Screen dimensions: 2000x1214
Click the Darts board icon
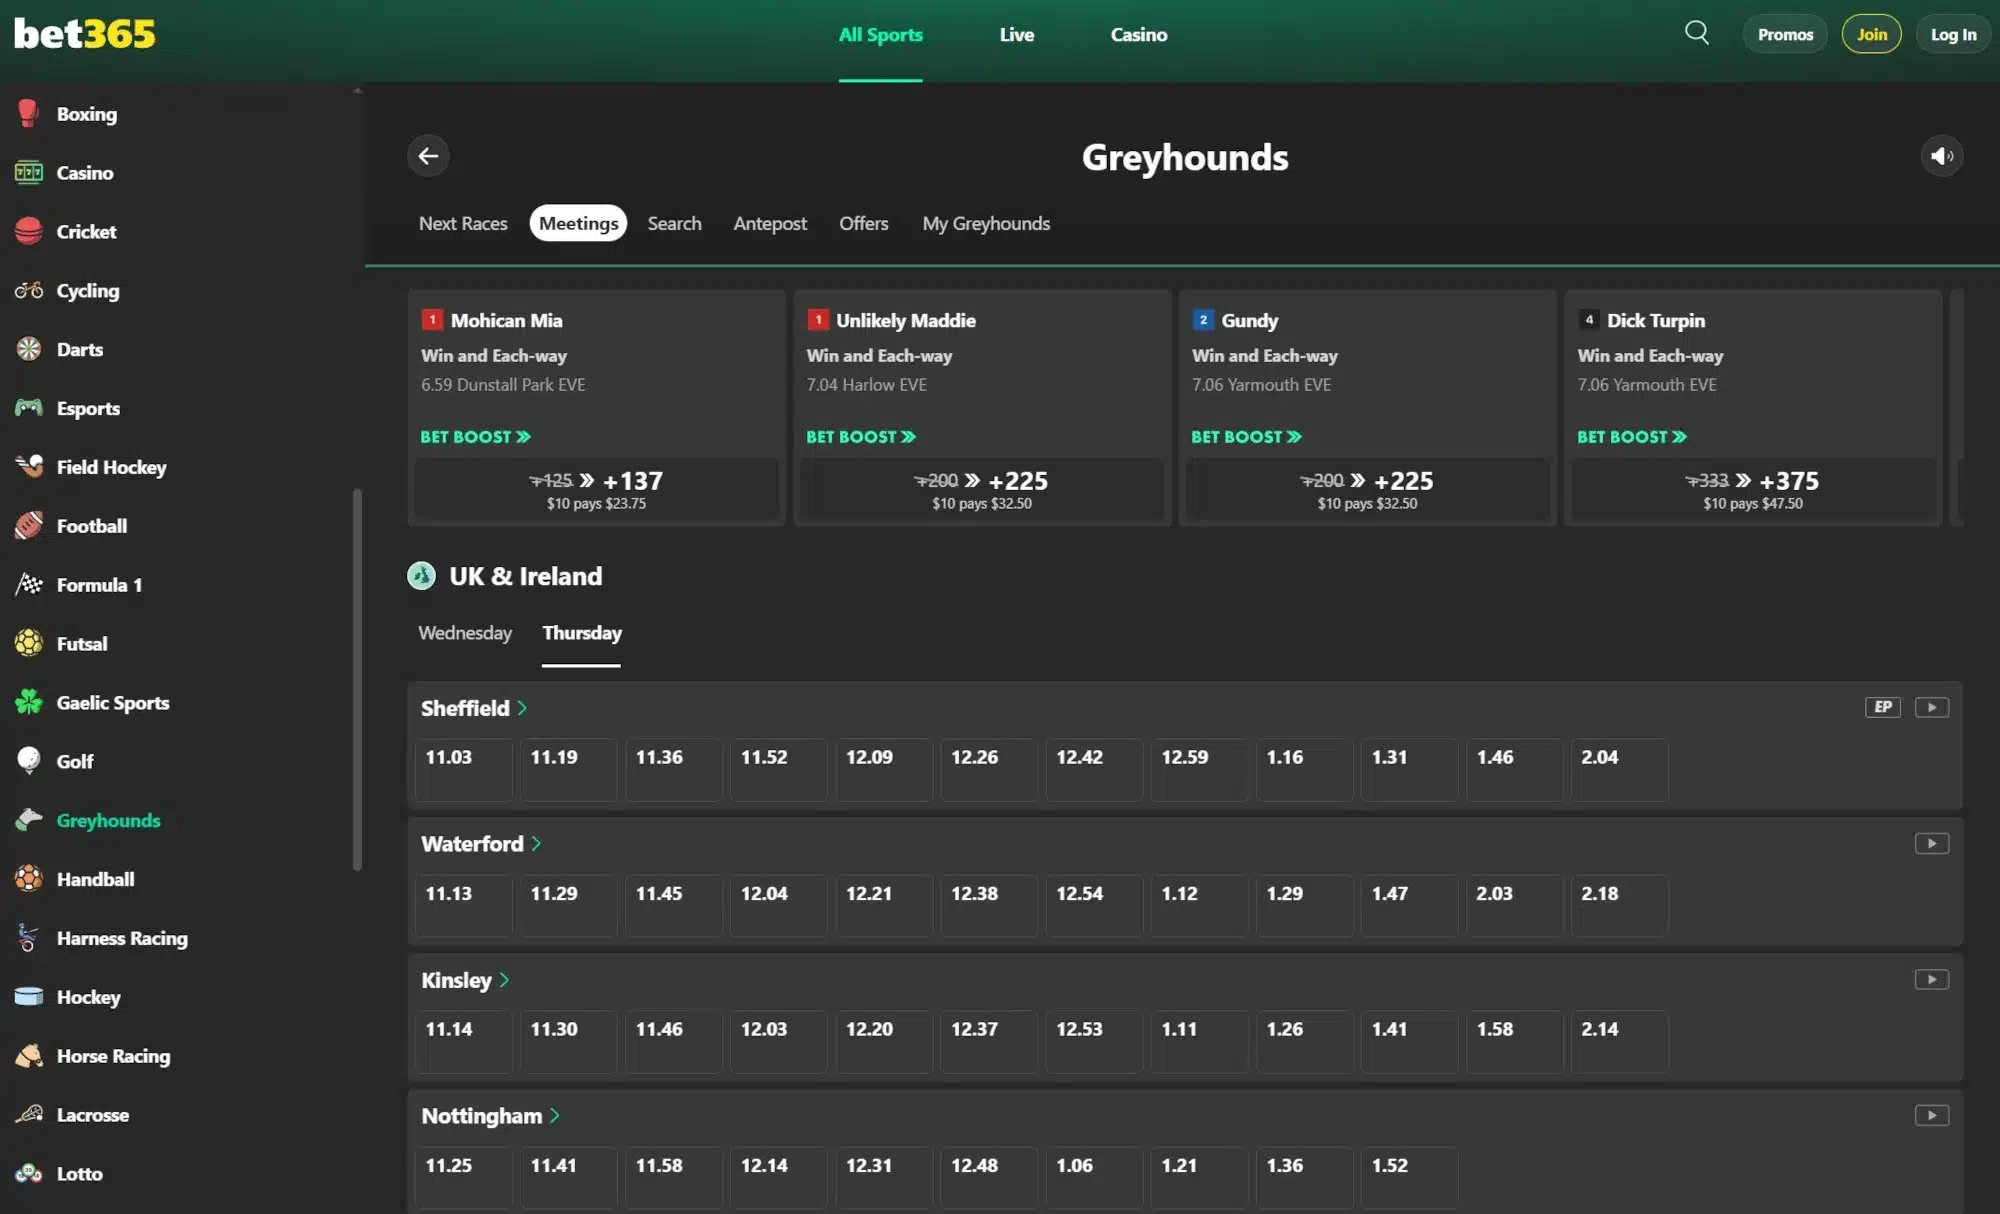28,349
